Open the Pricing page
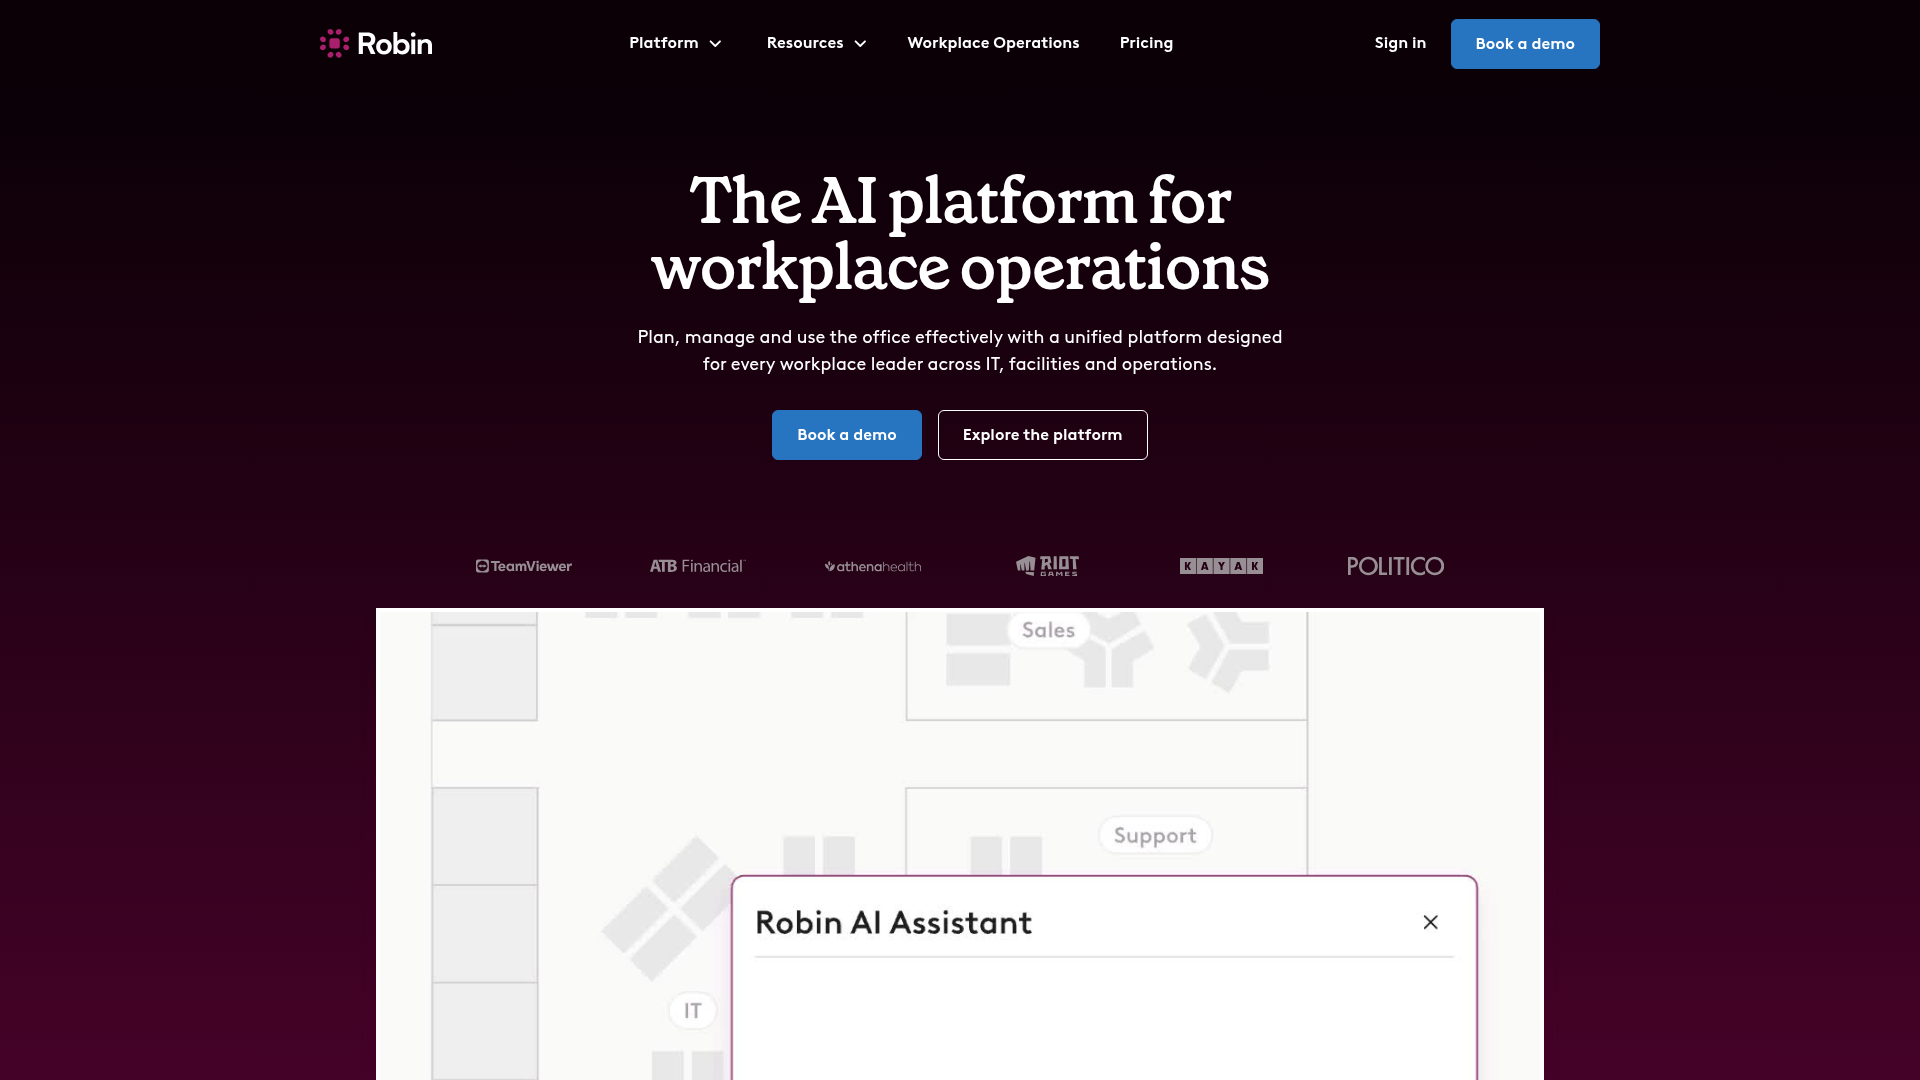Image resolution: width=1920 pixels, height=1080 pixels. point(1146,43)
